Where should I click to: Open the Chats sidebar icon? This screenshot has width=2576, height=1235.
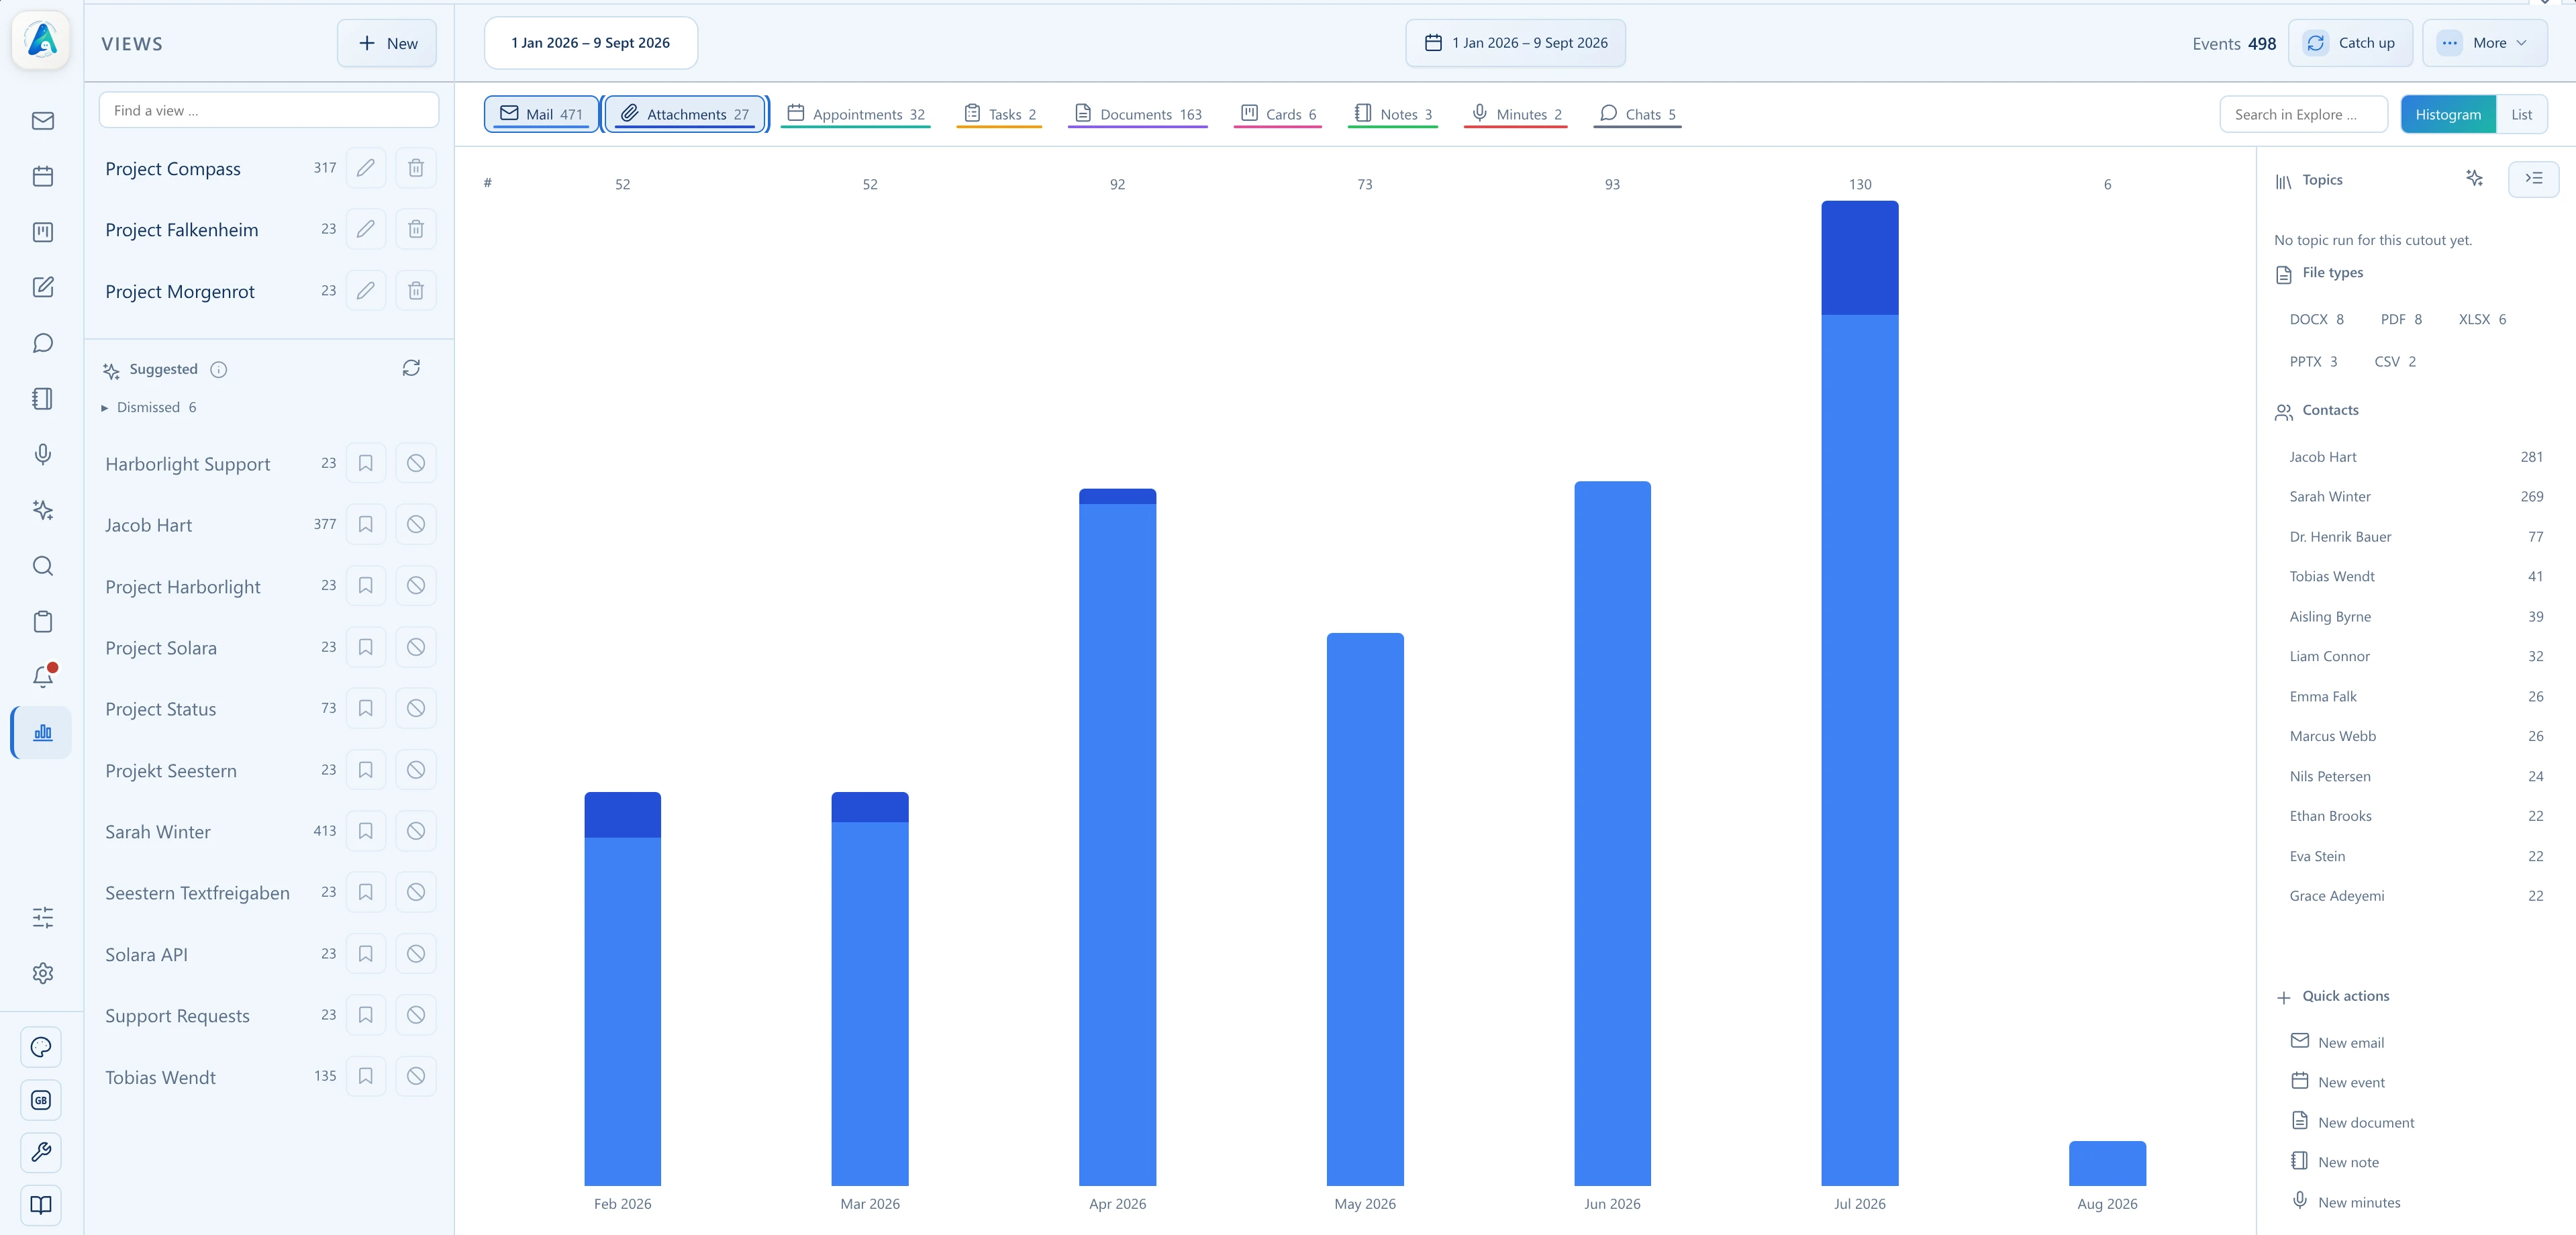[x=42, y=343]
